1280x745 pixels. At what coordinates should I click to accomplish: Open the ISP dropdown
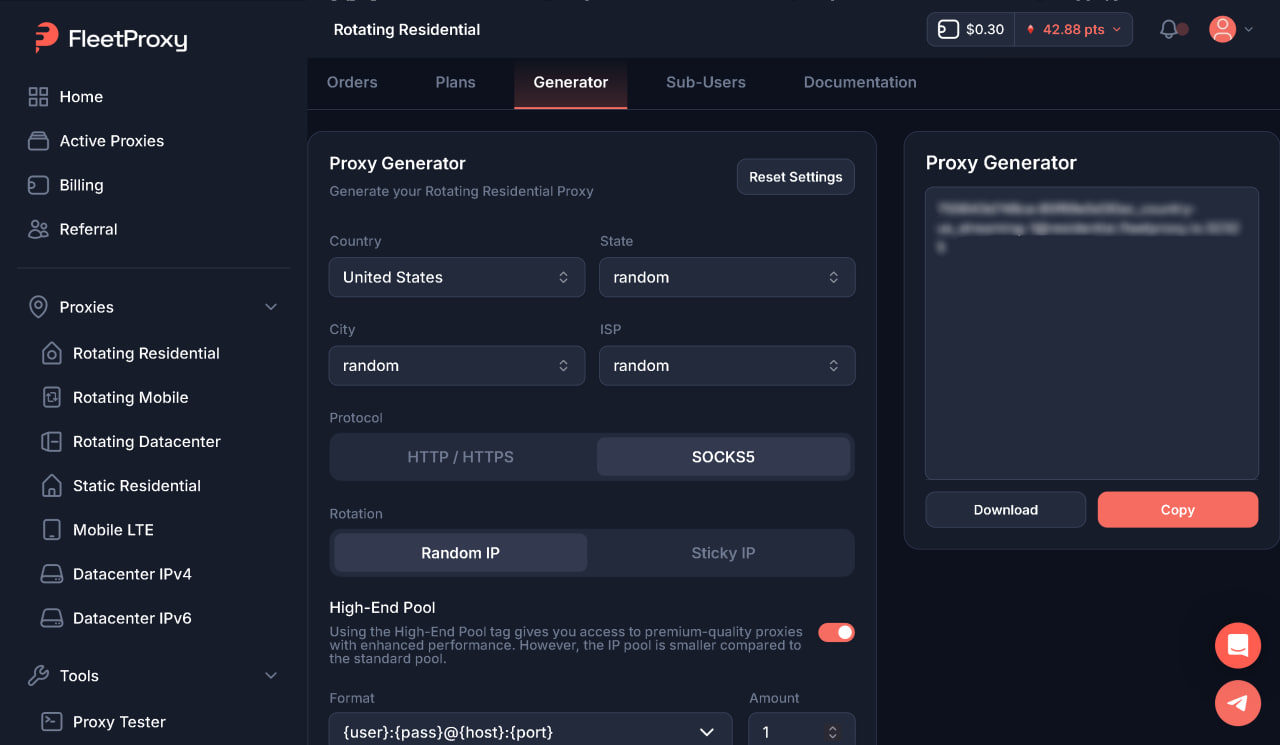pyautogui.click(x=727, y=365)
